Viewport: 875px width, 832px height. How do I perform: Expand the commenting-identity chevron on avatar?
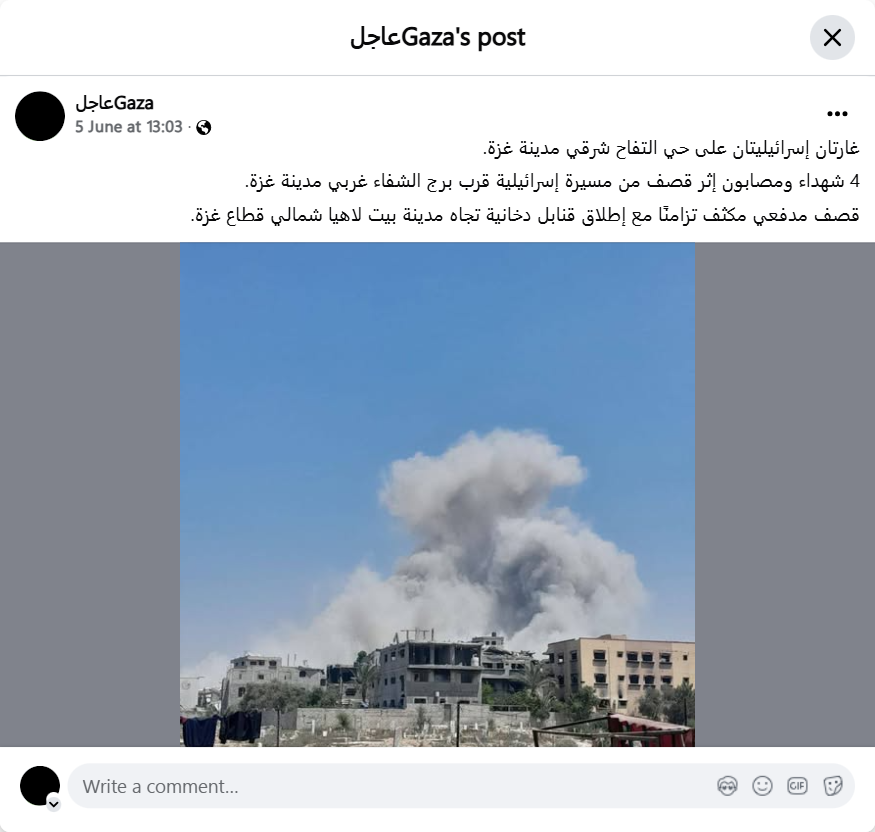[54, 804]
